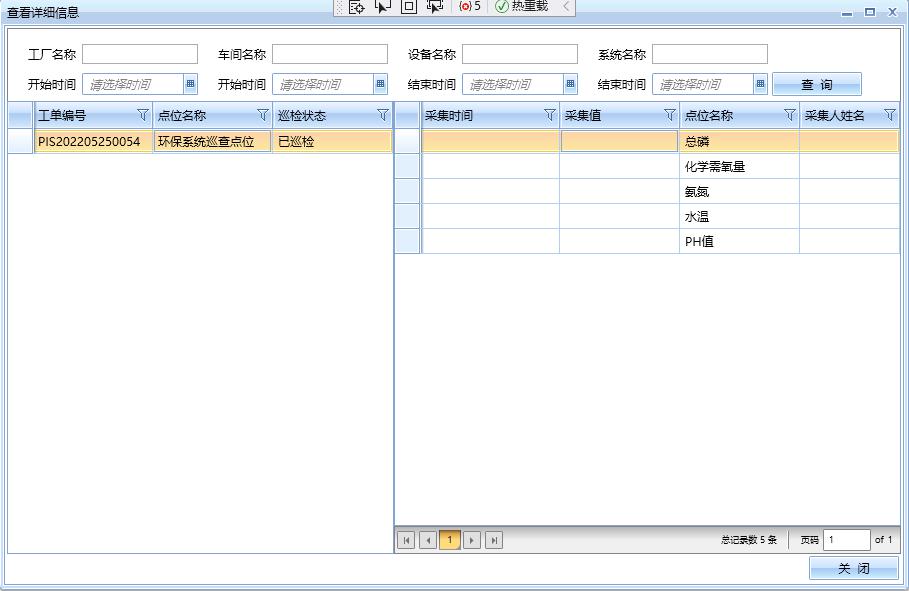Activate the select element cursor tool

click(382, 6)
